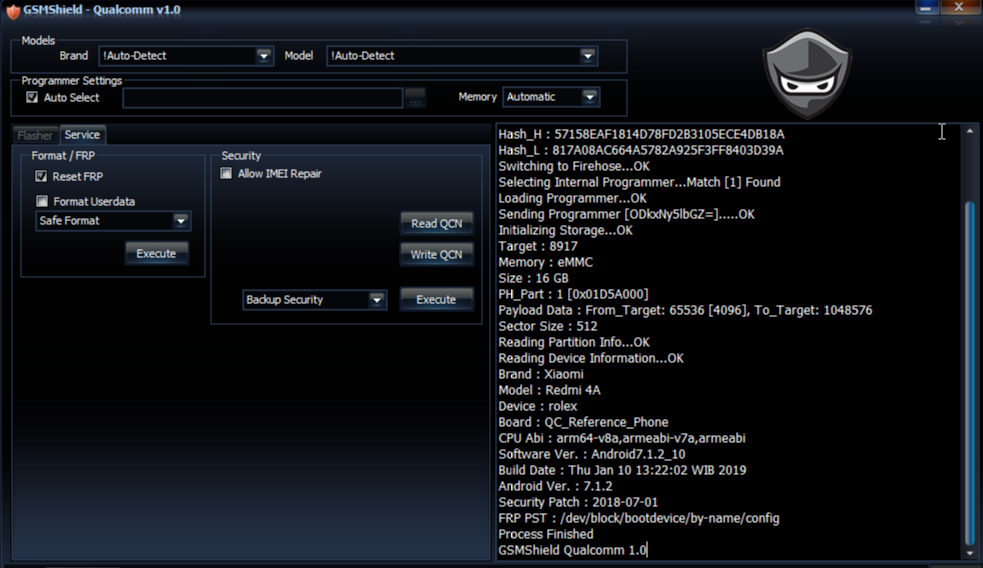Open programmer file browse button
Screen dimensions: 983x568
[x=415, y=98]
